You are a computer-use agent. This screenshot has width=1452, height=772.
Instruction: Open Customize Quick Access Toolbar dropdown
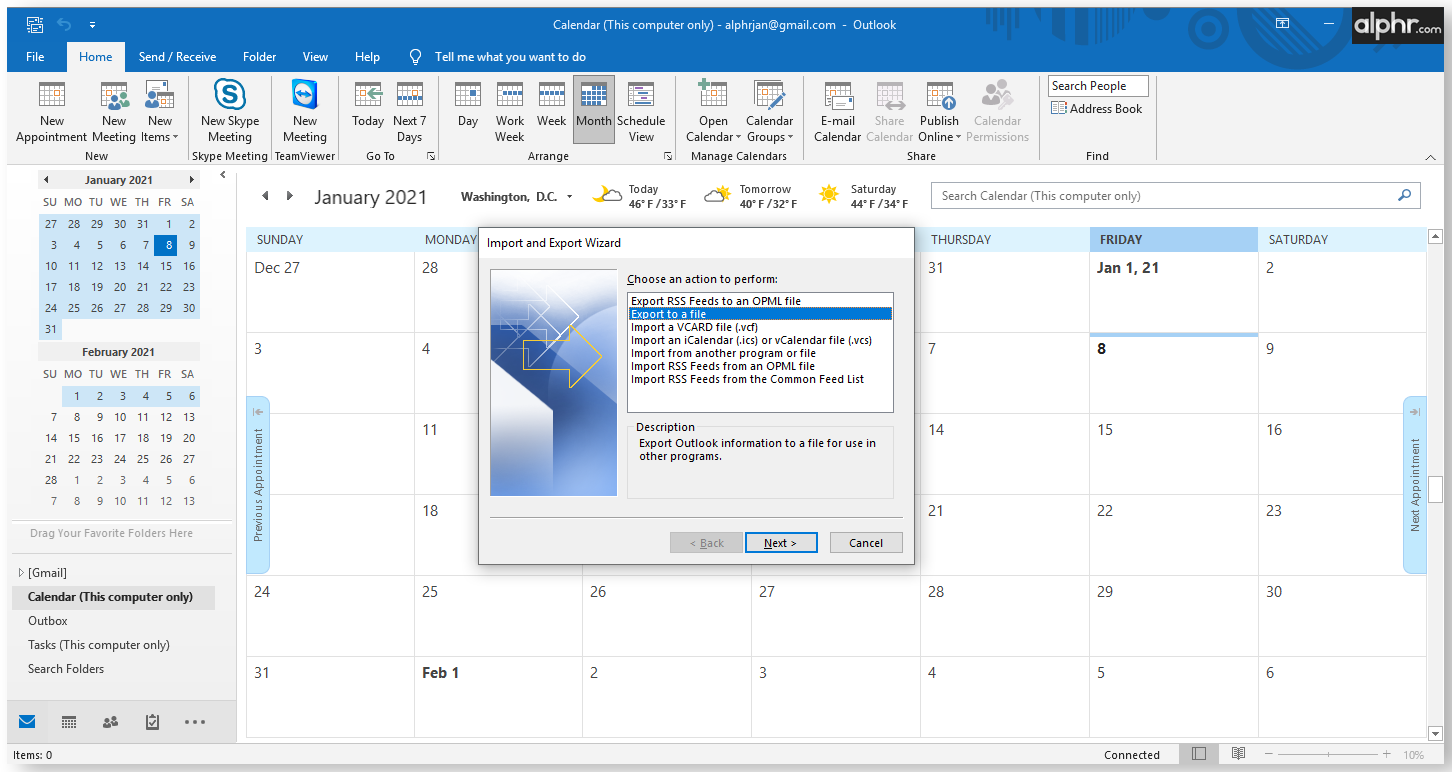[92, 23]
